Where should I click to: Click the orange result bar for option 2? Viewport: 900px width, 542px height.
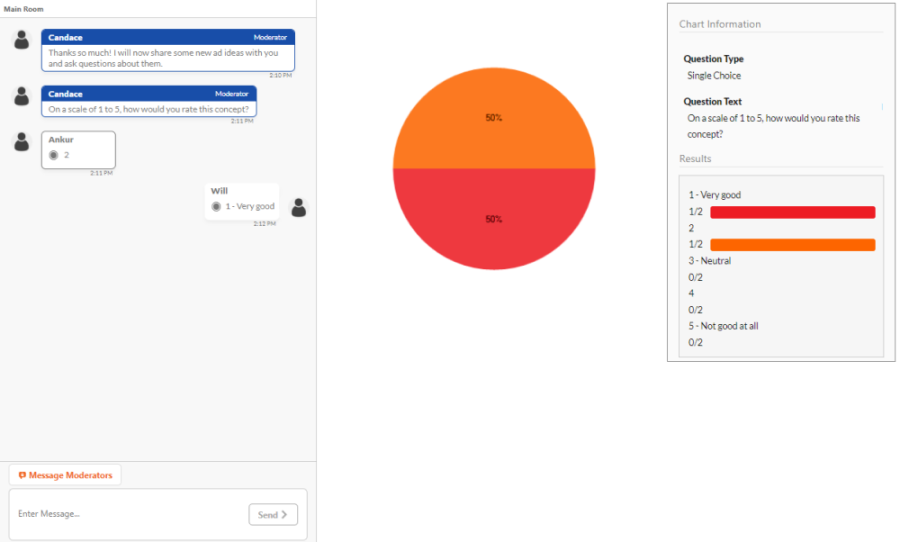tap(793, 245)
